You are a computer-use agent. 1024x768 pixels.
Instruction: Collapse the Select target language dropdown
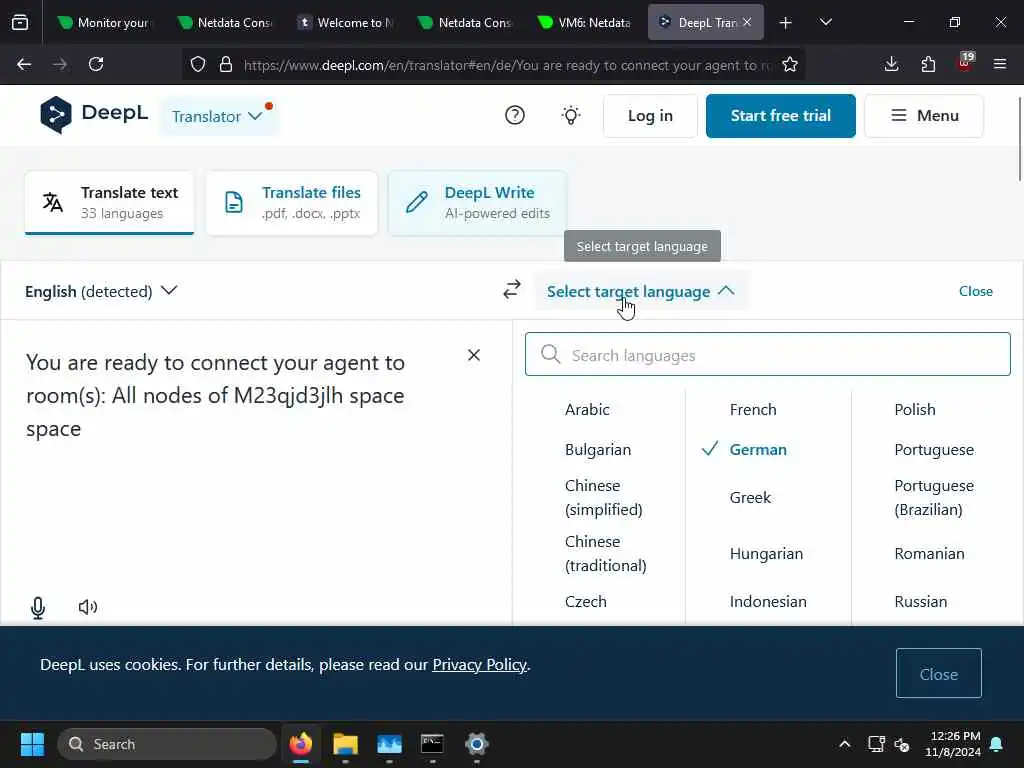(641, 291)
